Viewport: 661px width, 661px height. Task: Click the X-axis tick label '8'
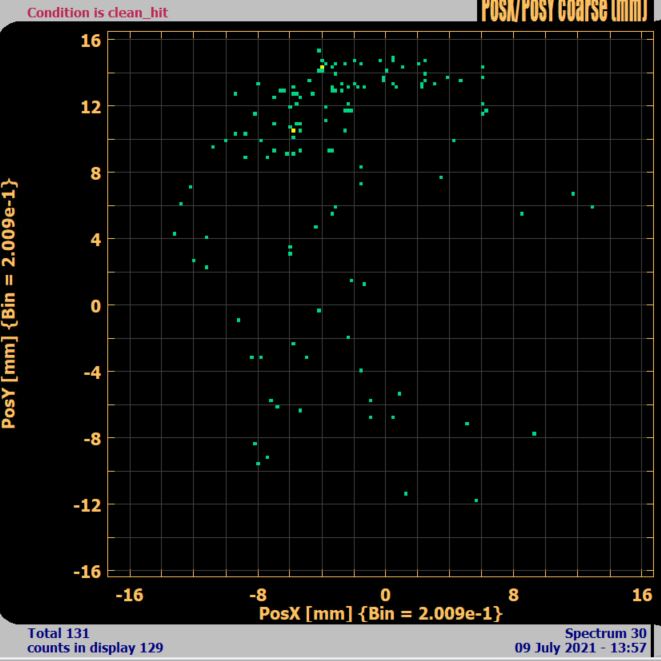(513, 594)
